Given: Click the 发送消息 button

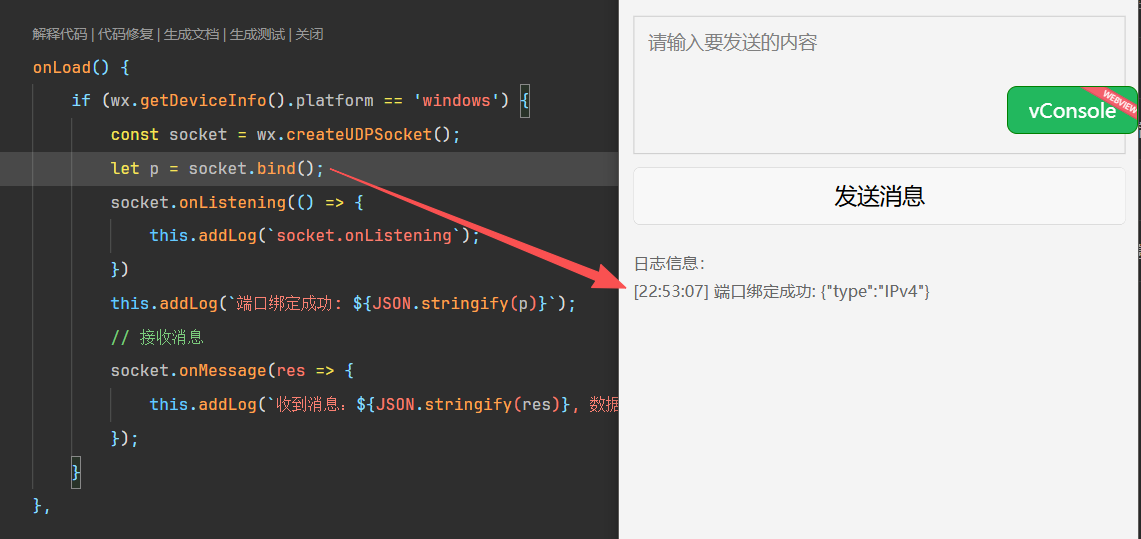Looking at the screenshot, I should pos(879,196).
